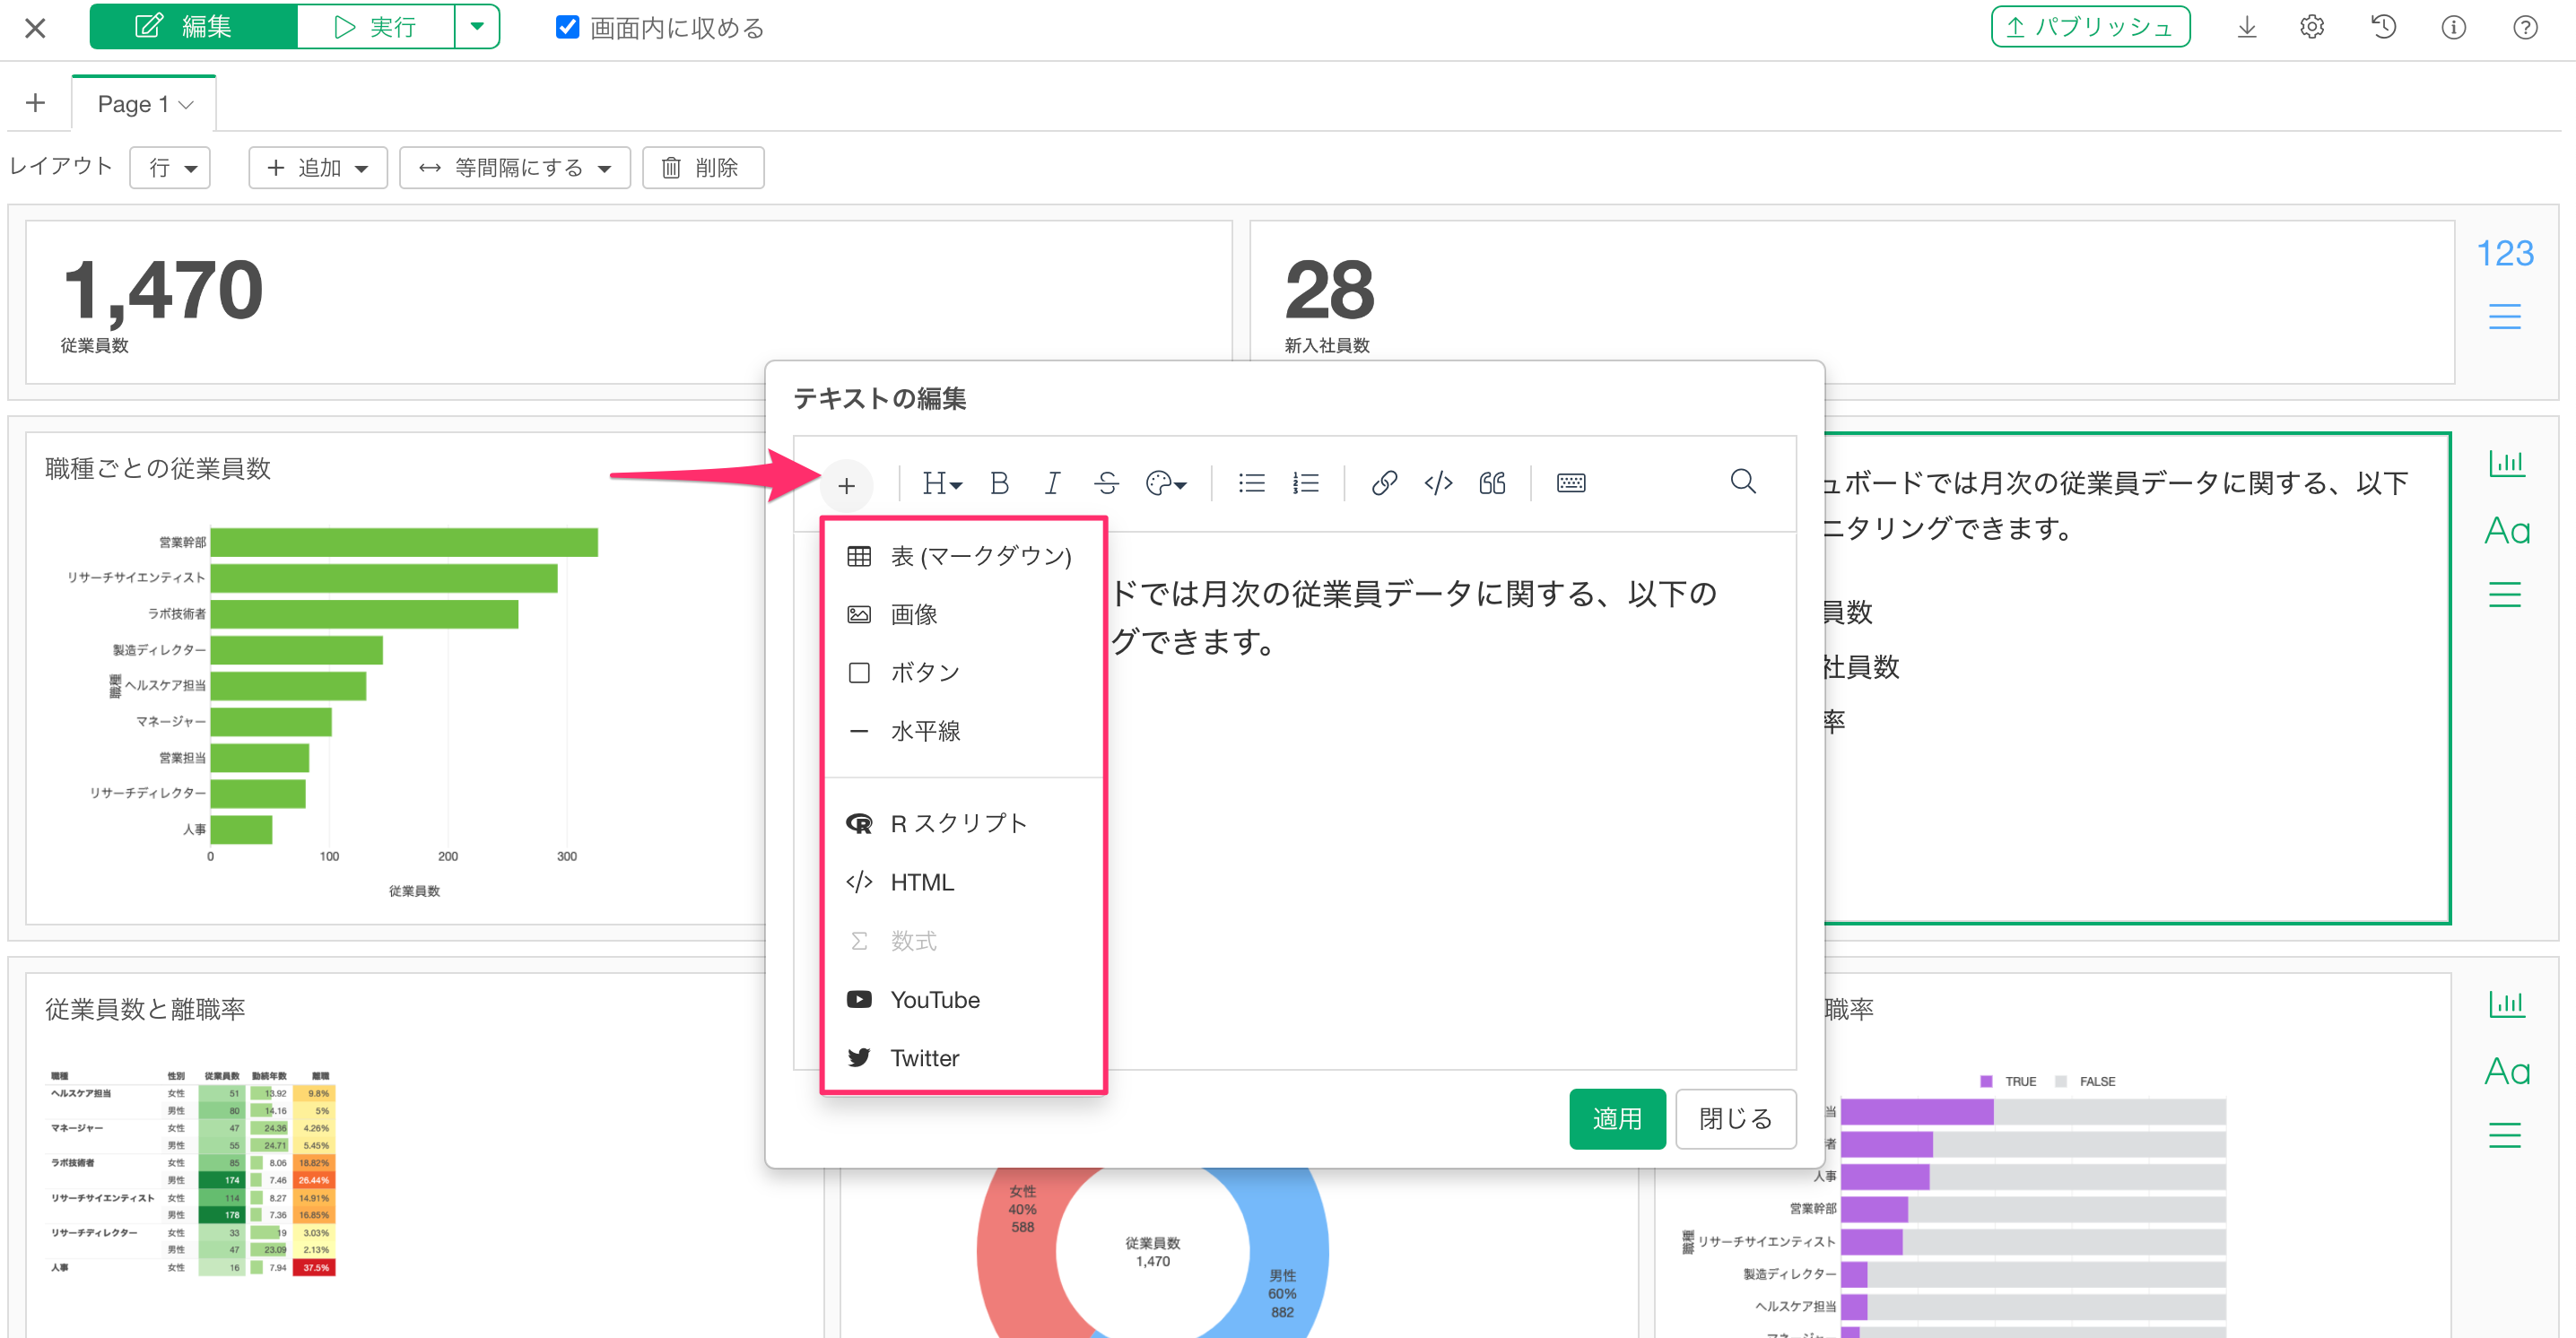Click the FALSE legend entry
The width and height of the screenshot is (2576, 1338).
2085,1081
